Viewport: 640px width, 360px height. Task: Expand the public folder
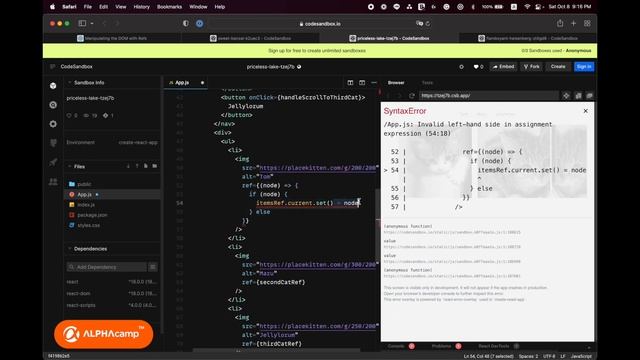tap(84, 184)
